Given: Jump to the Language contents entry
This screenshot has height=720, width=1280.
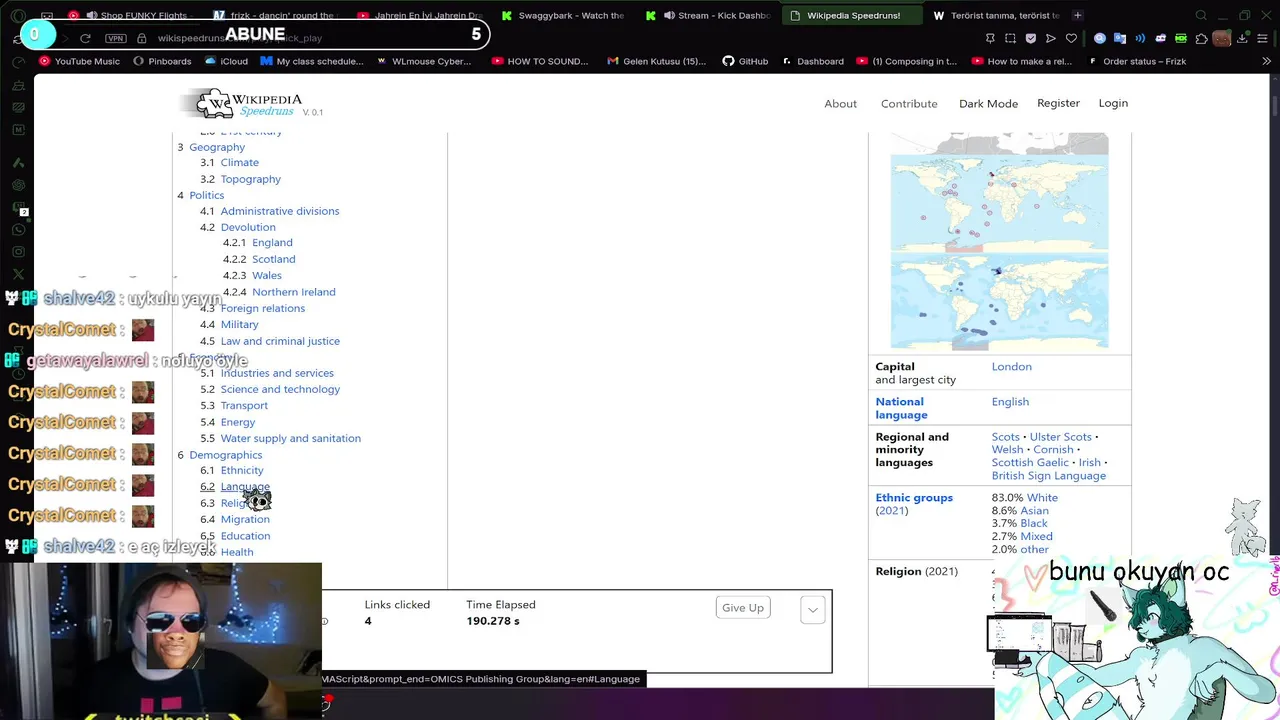Looking at the screenshot, I should point(245,487).
